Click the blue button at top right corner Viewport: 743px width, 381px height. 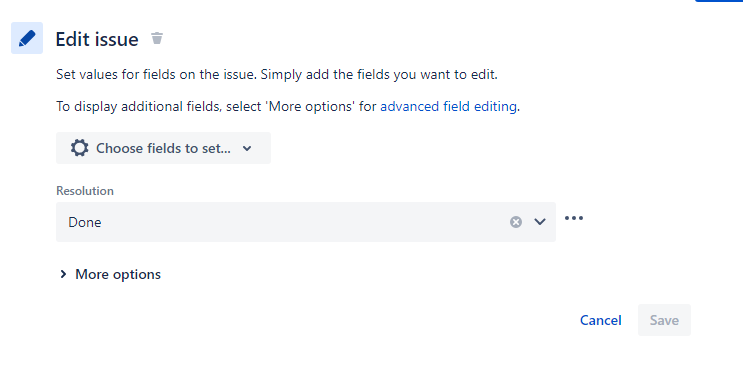click(x=719, y=1)
